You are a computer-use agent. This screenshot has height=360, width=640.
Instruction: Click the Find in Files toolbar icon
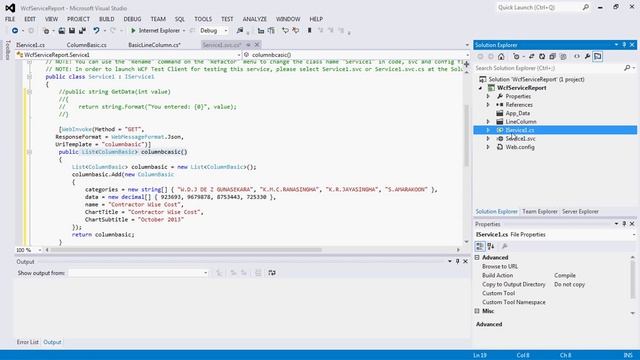pyautogui.click(x=240, y=31)
